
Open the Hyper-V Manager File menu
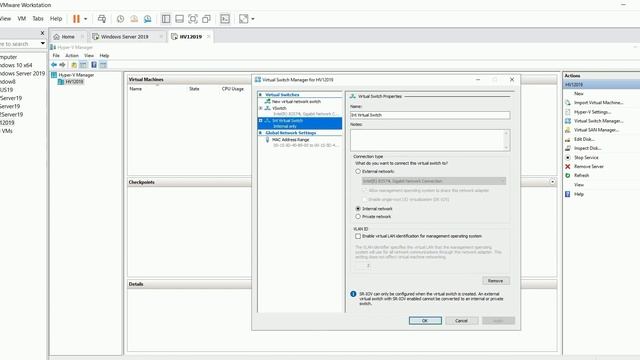coord(56,56)
